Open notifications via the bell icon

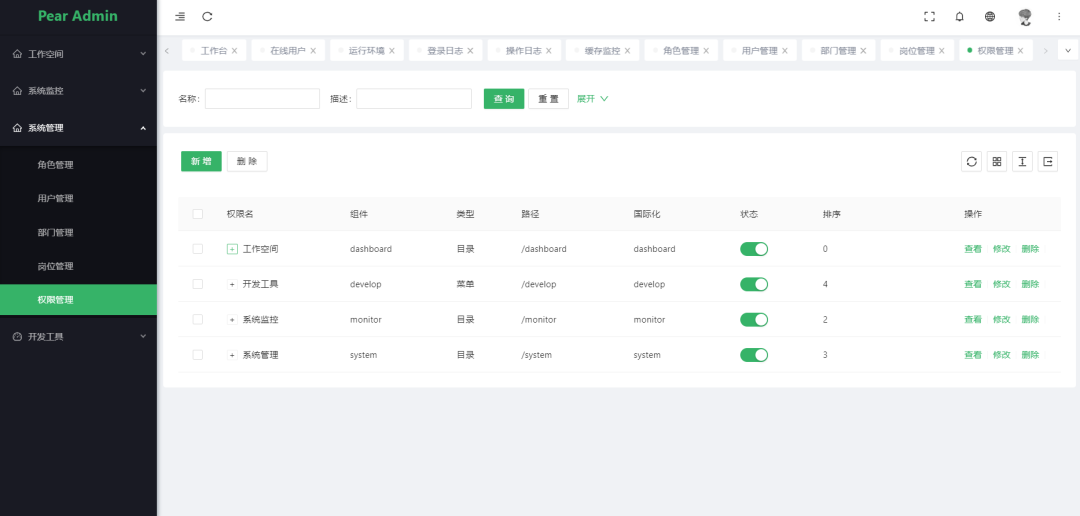959,17
